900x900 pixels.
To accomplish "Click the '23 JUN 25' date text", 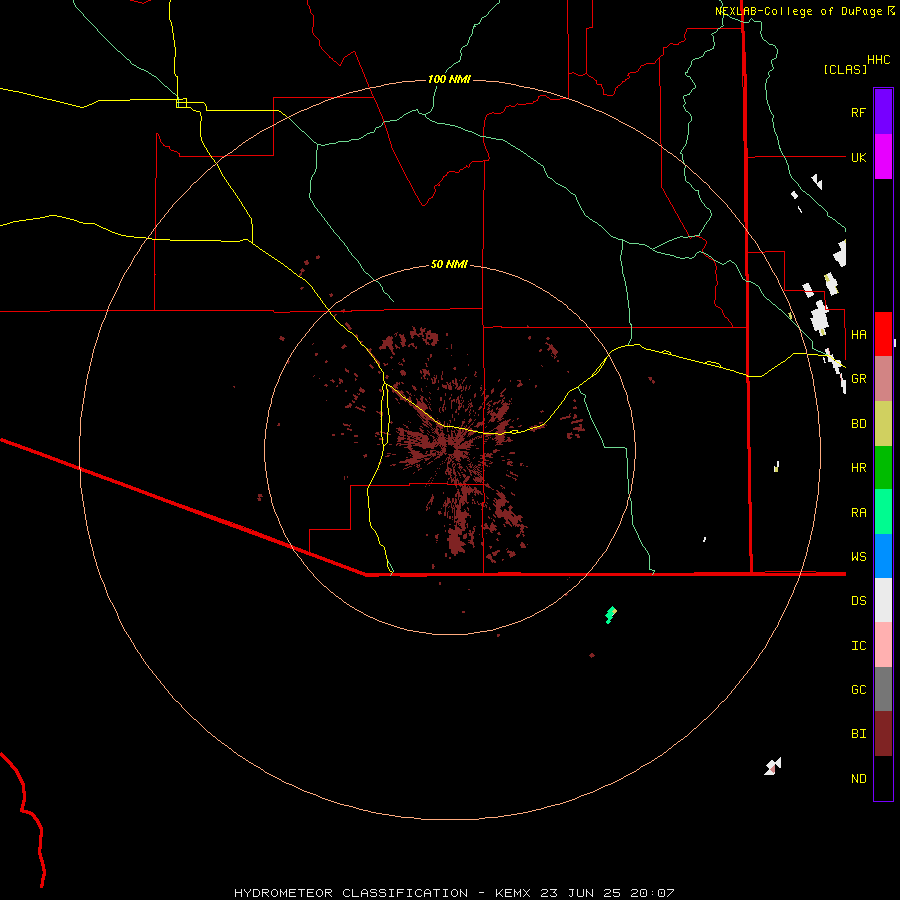I will click(x=580, y=893).
